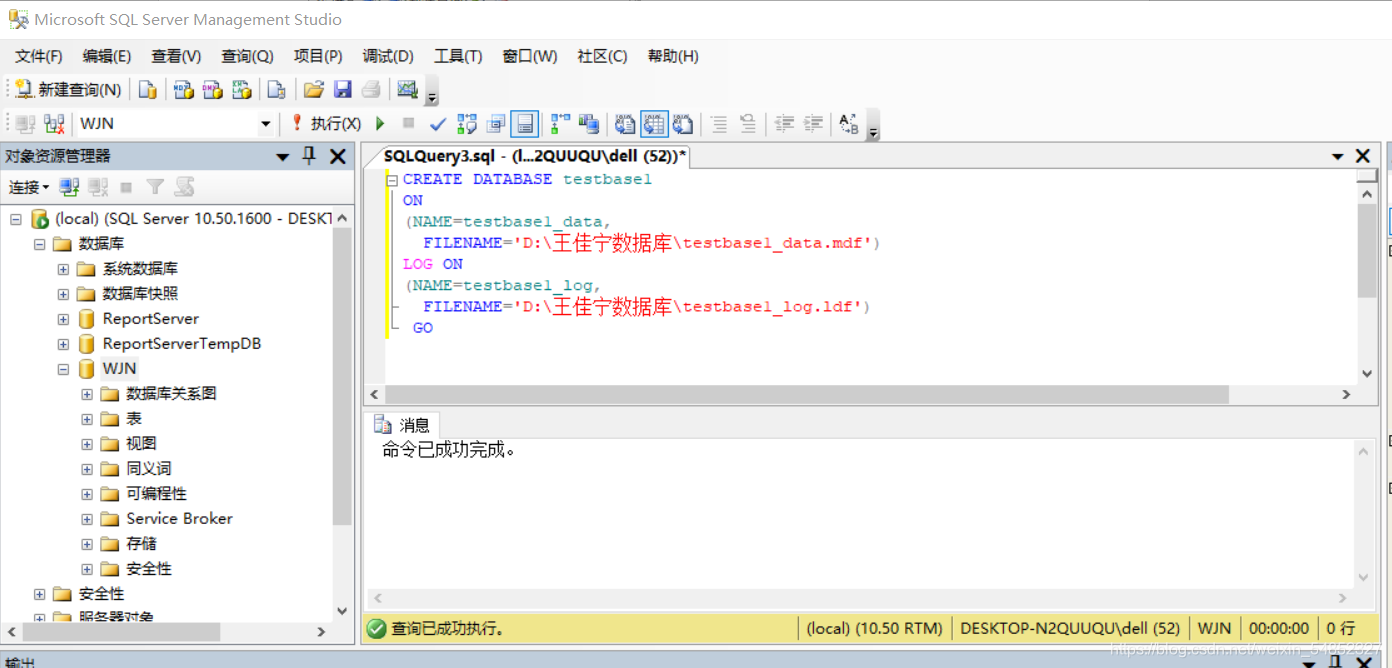The height and width of the screenshot is (668, 1392).
Task: Open the Connect (连接) dropdown in Object Explorer
Action: coord(29,187)
